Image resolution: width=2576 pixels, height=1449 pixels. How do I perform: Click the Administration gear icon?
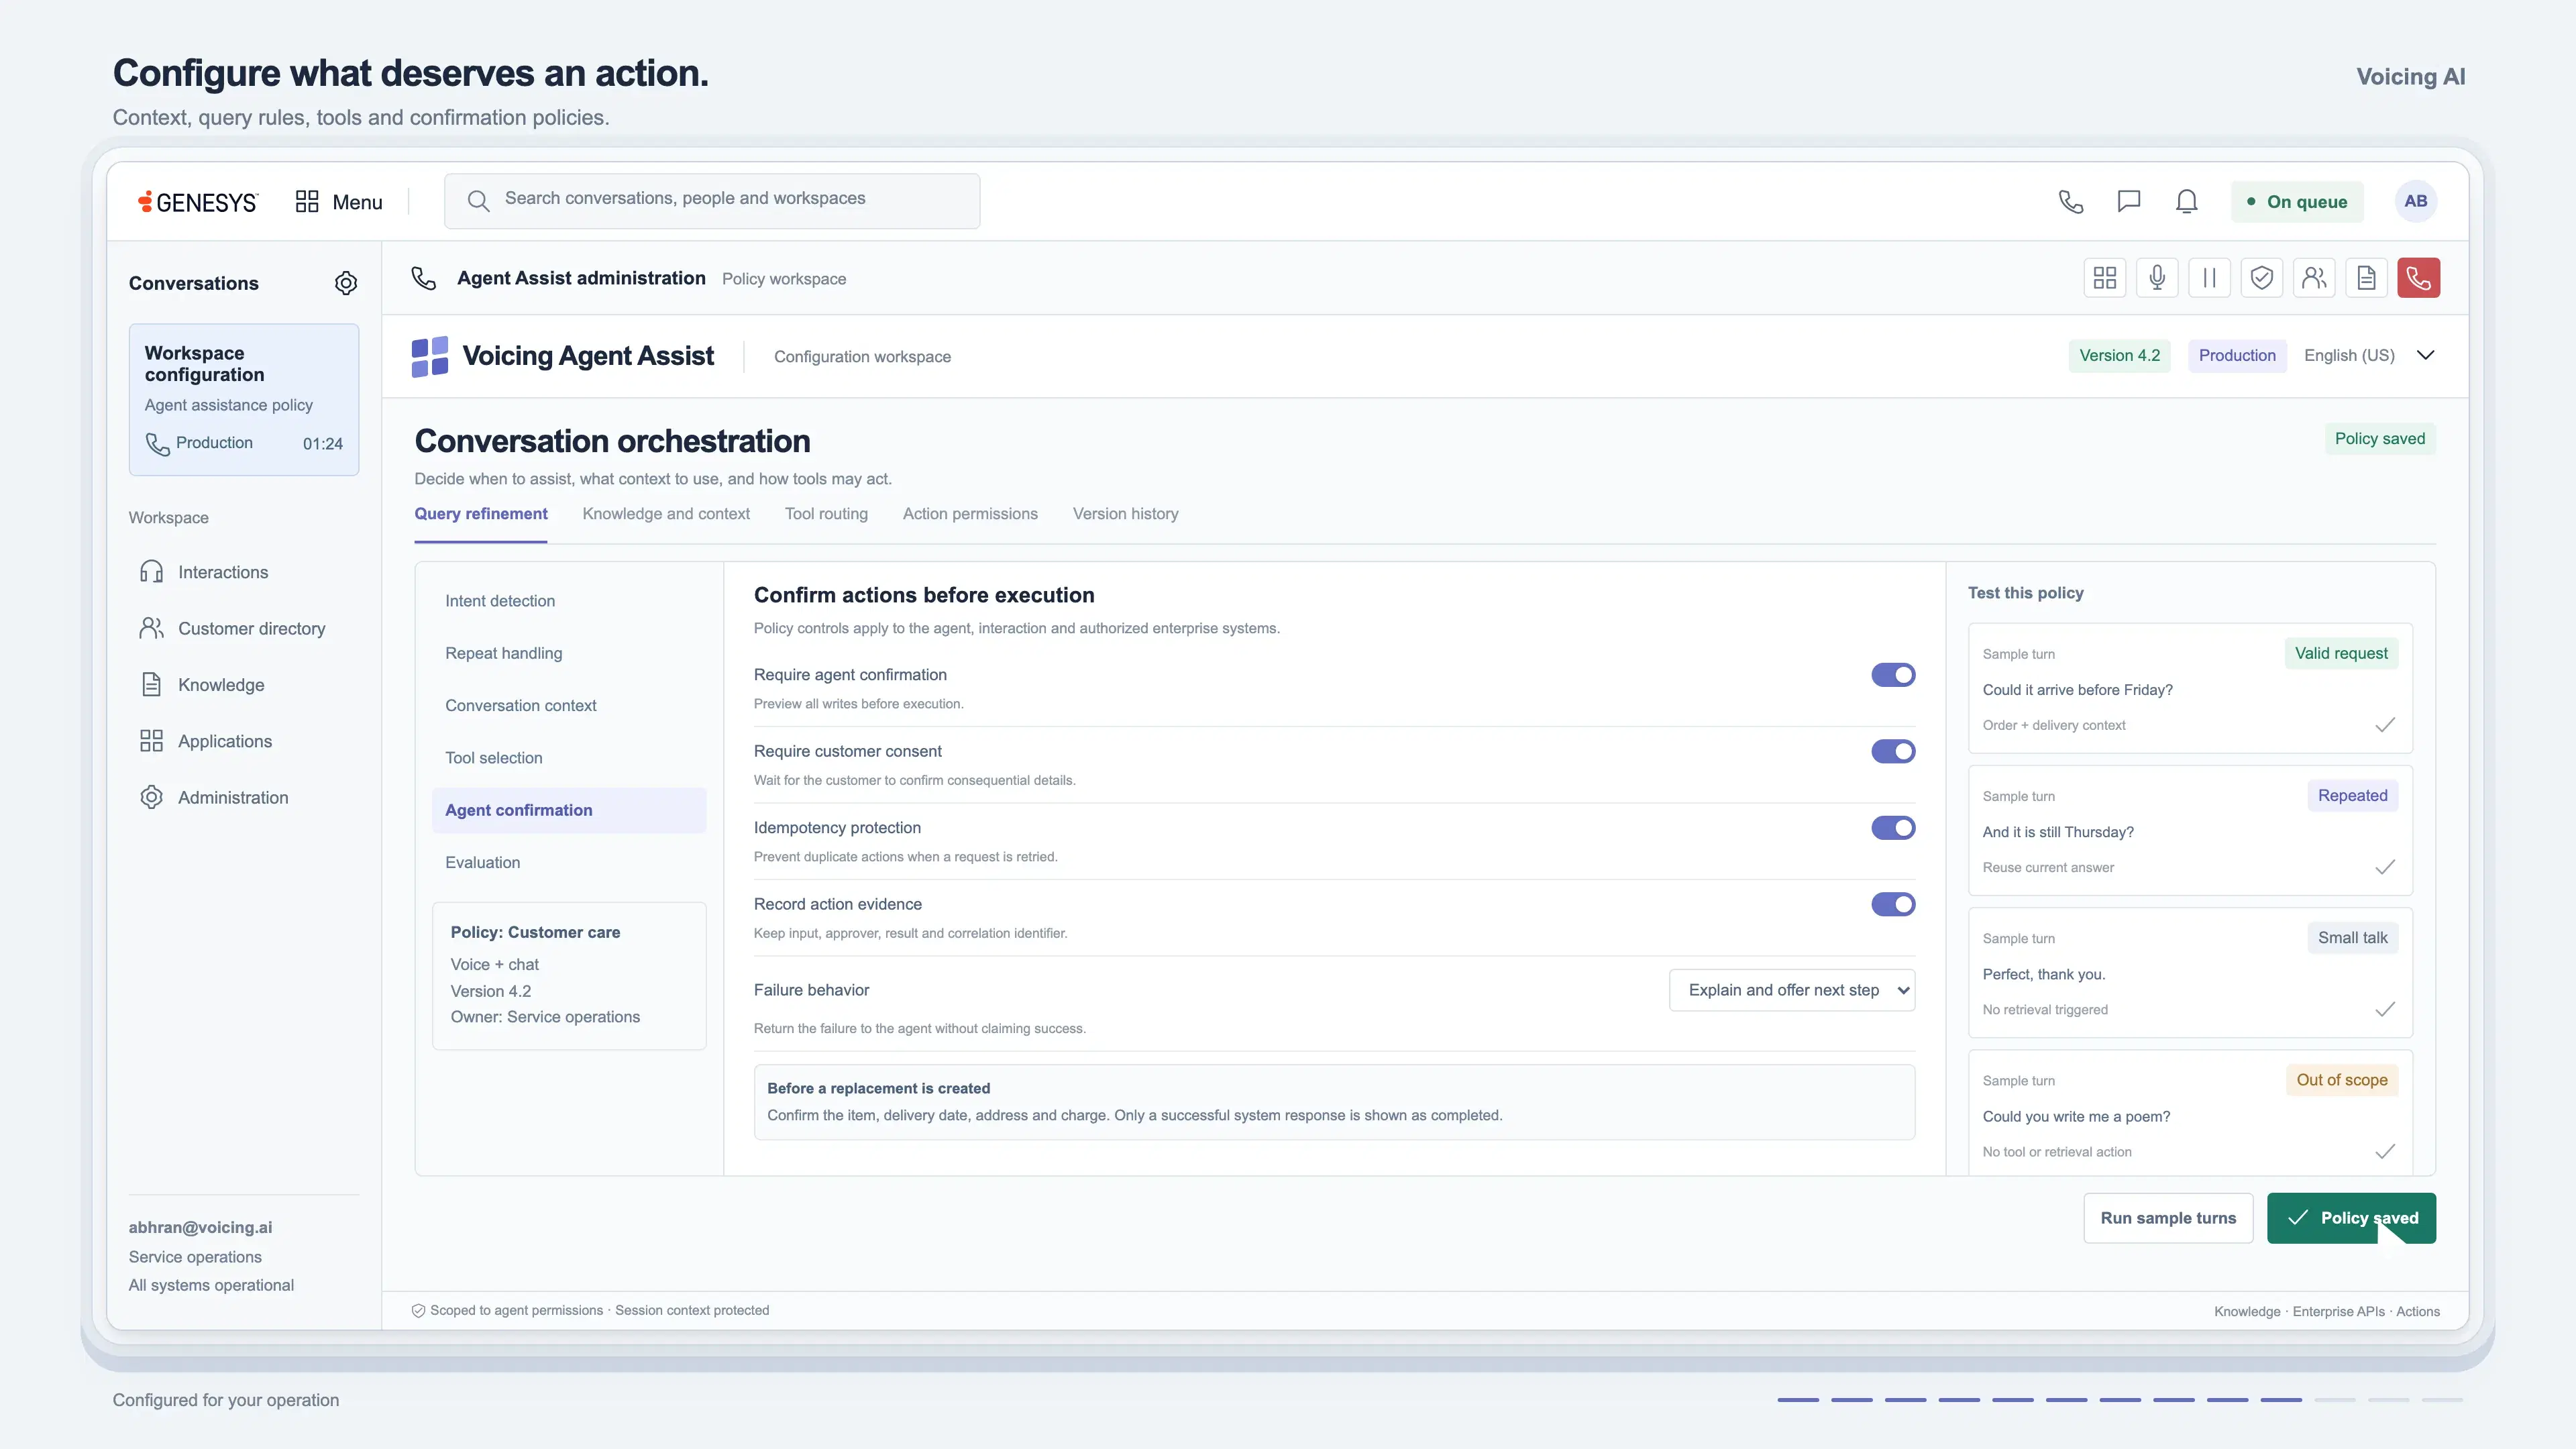(x=151, y=797)
